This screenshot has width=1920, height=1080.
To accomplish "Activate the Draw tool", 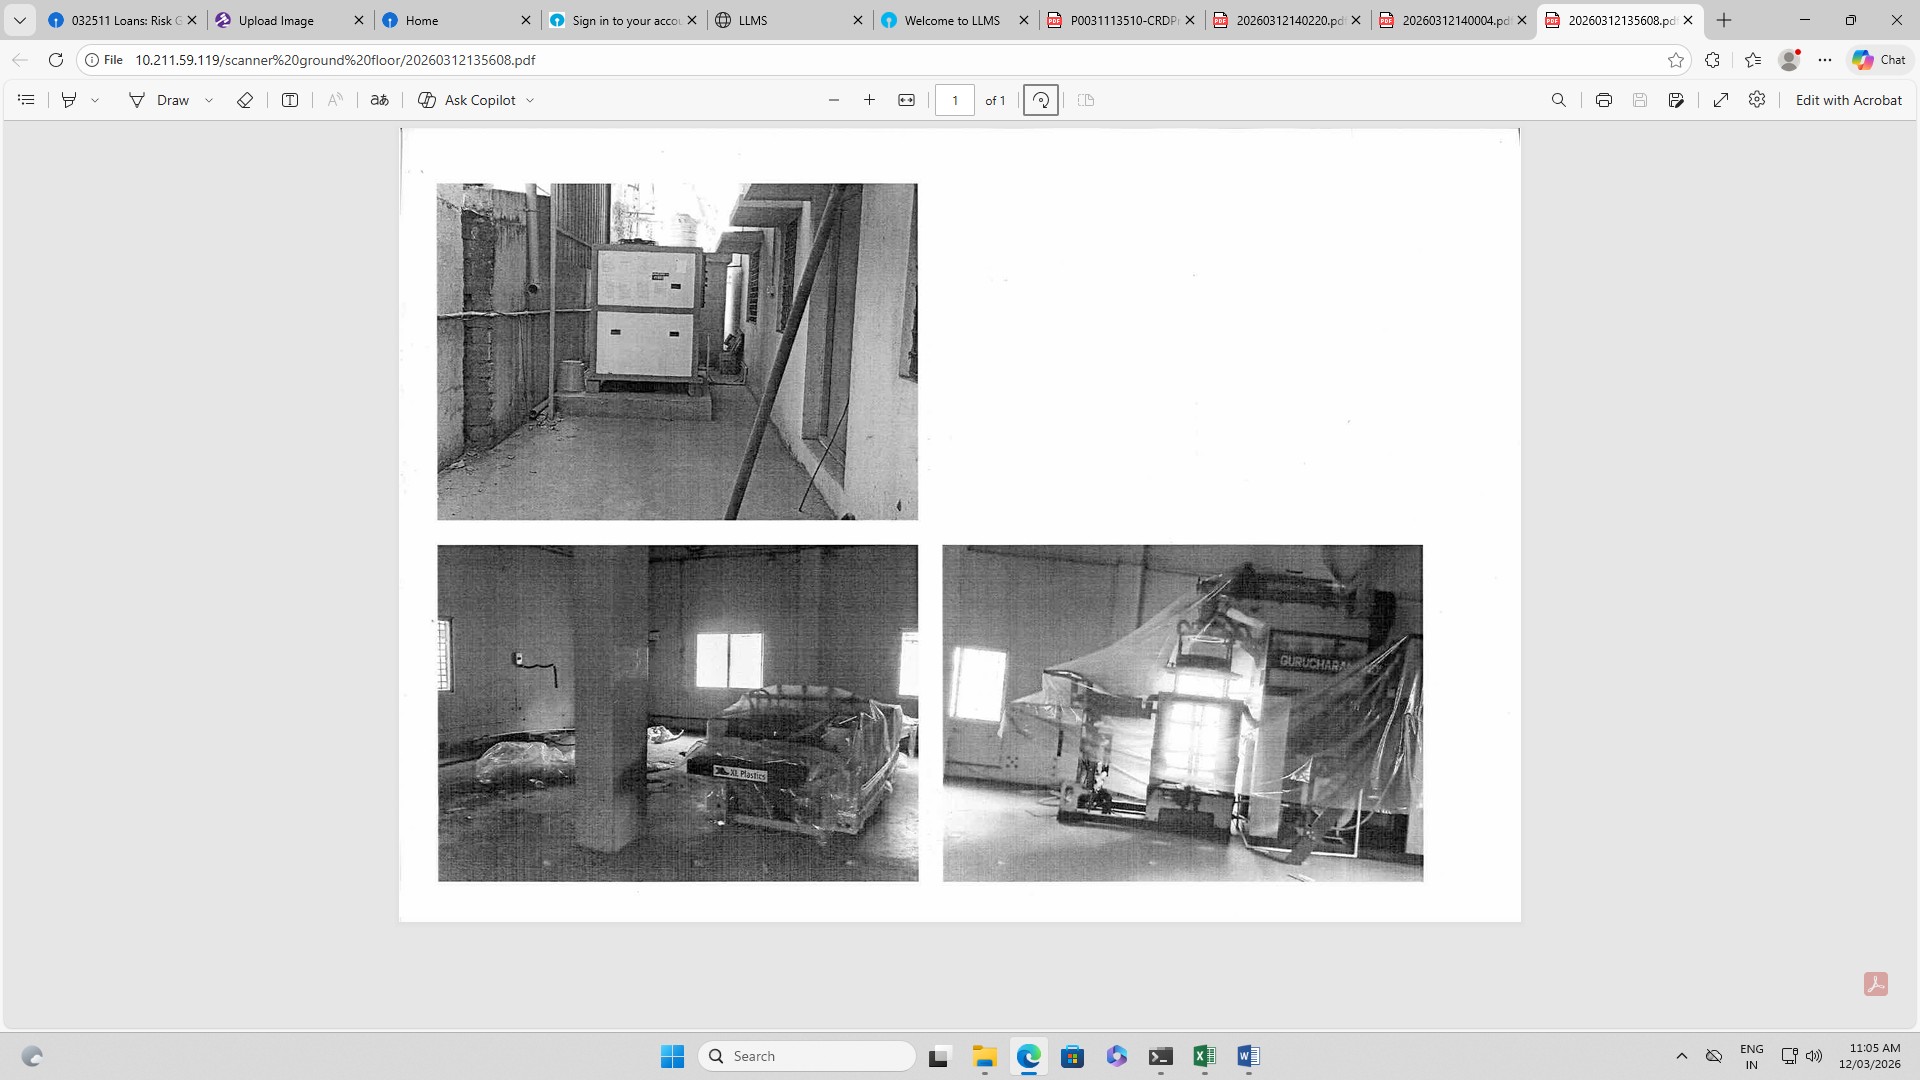I will pyautogui.click(x=159, y=100).
